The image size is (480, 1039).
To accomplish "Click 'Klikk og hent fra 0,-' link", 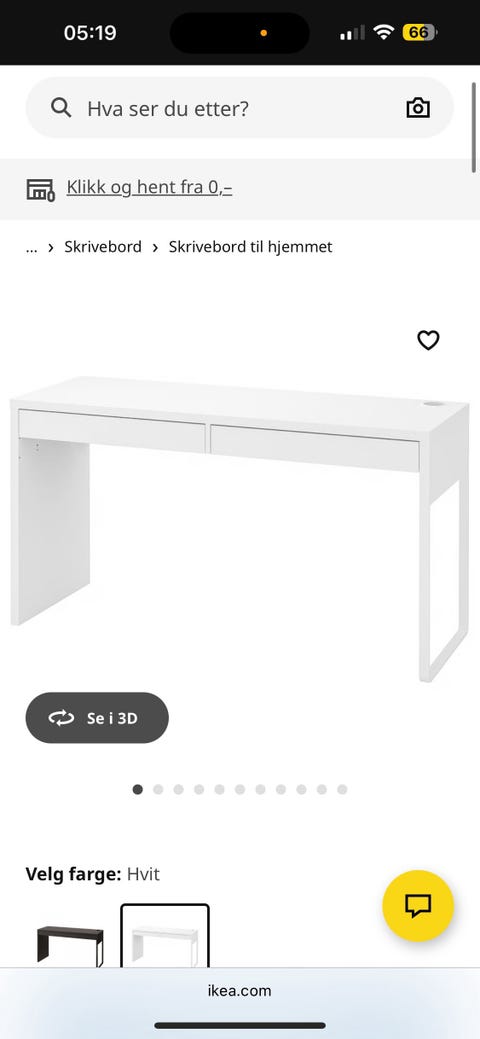I will [x=149, y=188].
